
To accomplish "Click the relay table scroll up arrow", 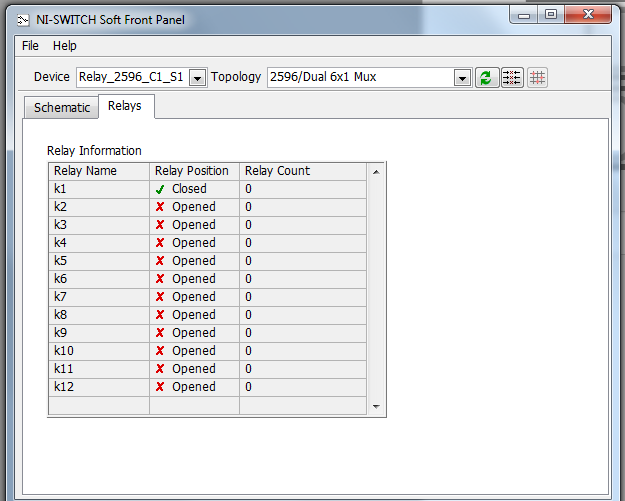I will click(x=376, y=172).
